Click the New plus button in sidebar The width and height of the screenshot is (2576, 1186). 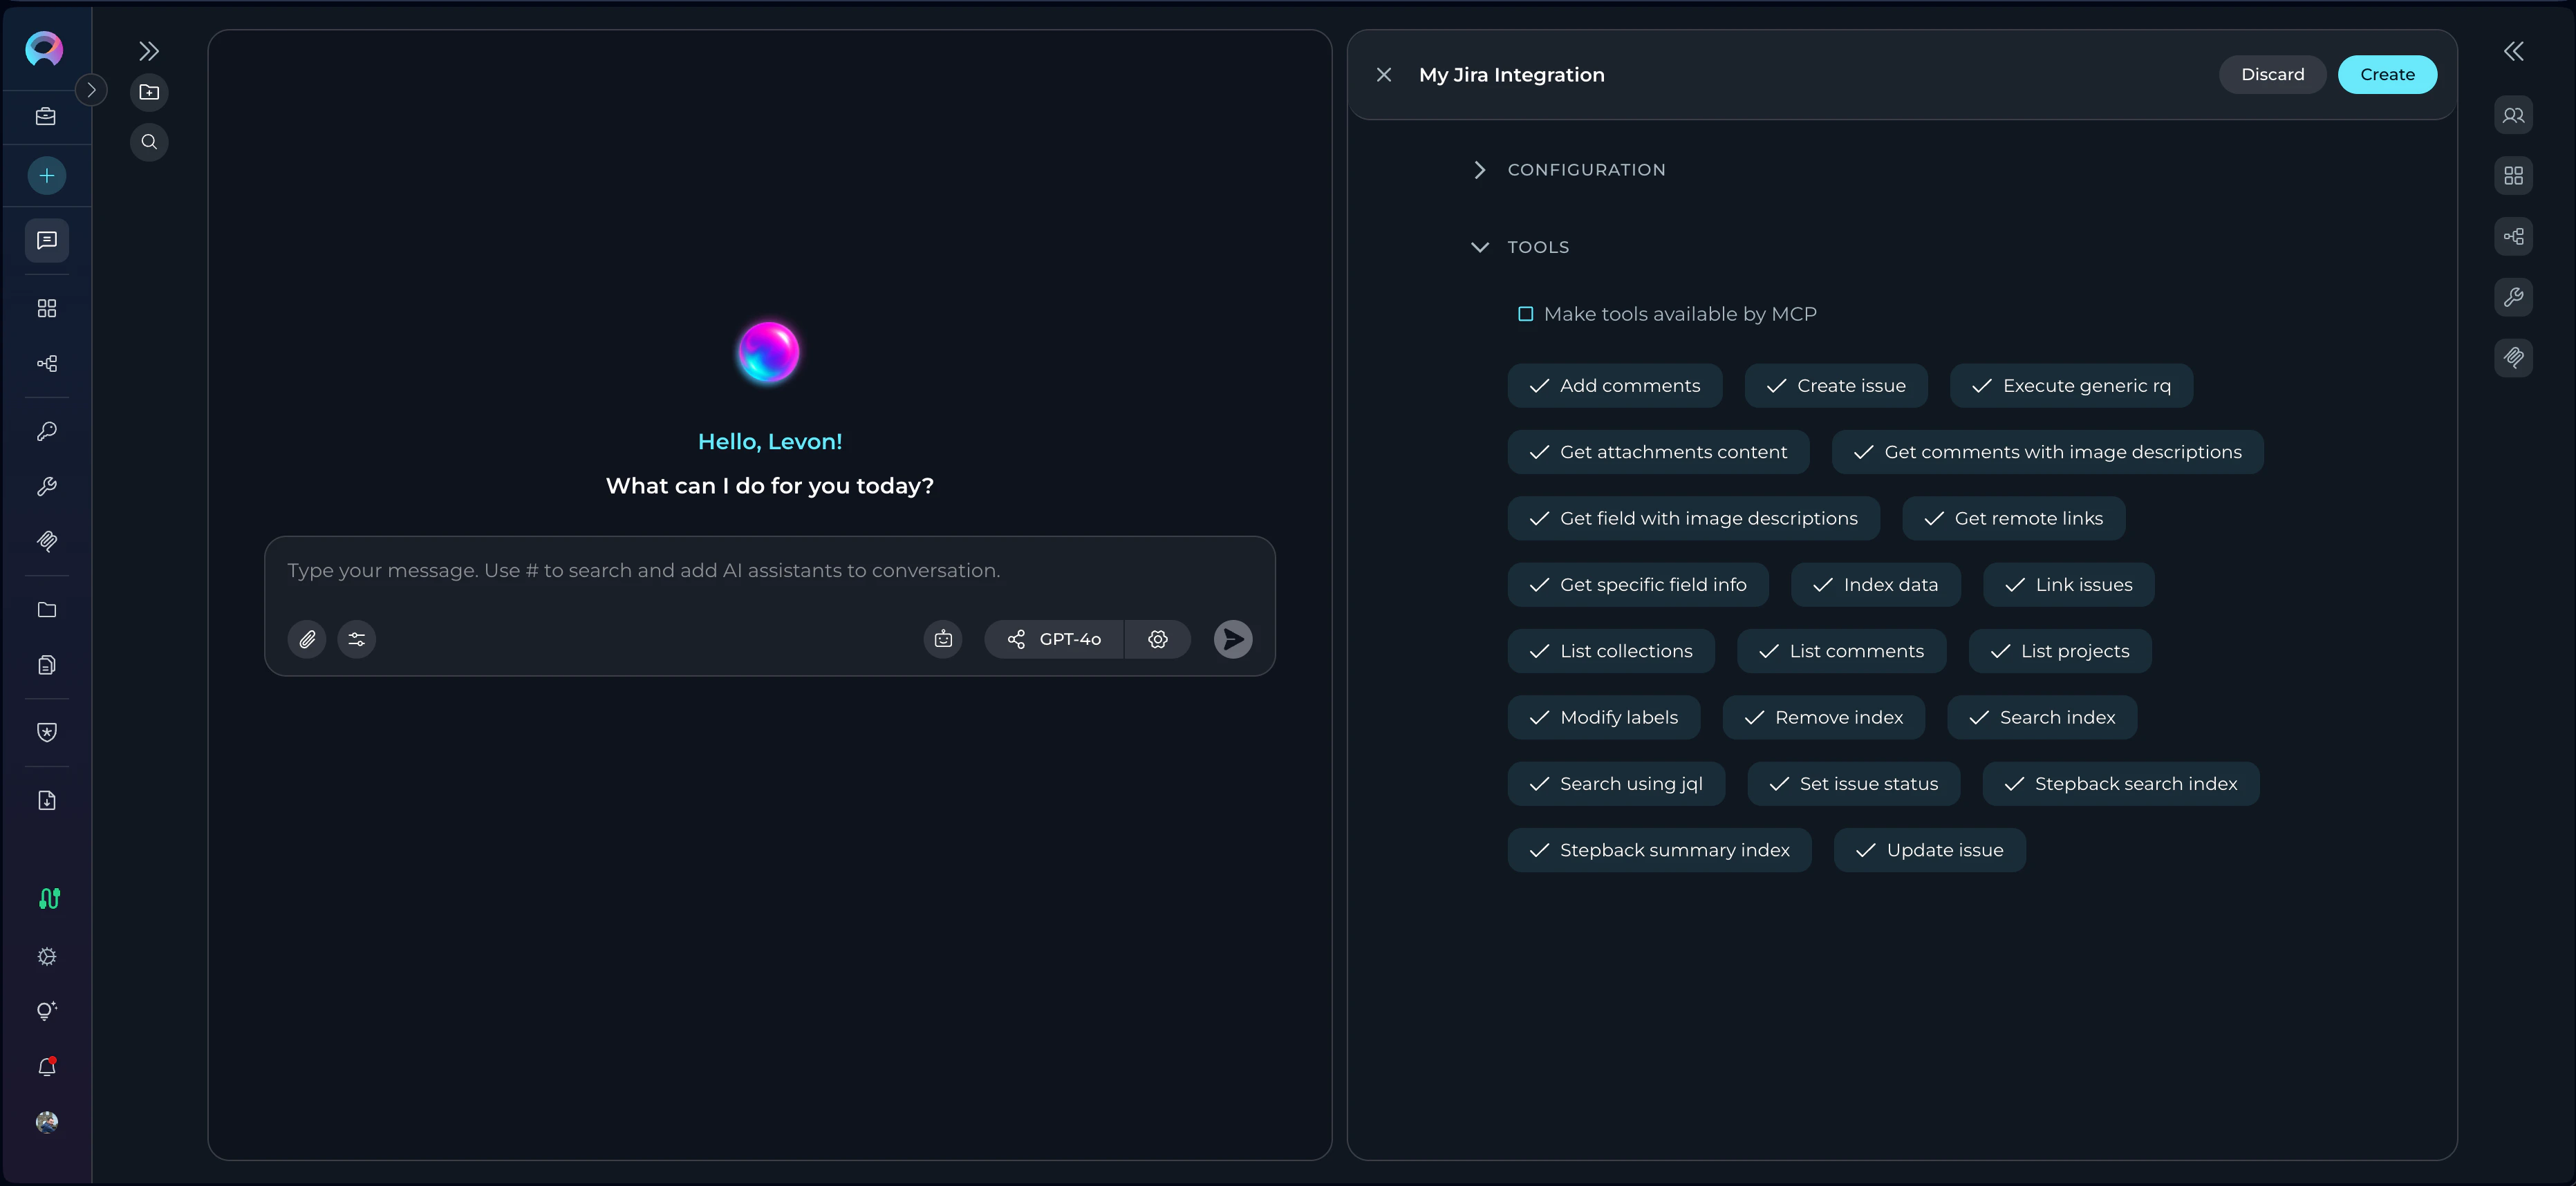click(46, 175)
